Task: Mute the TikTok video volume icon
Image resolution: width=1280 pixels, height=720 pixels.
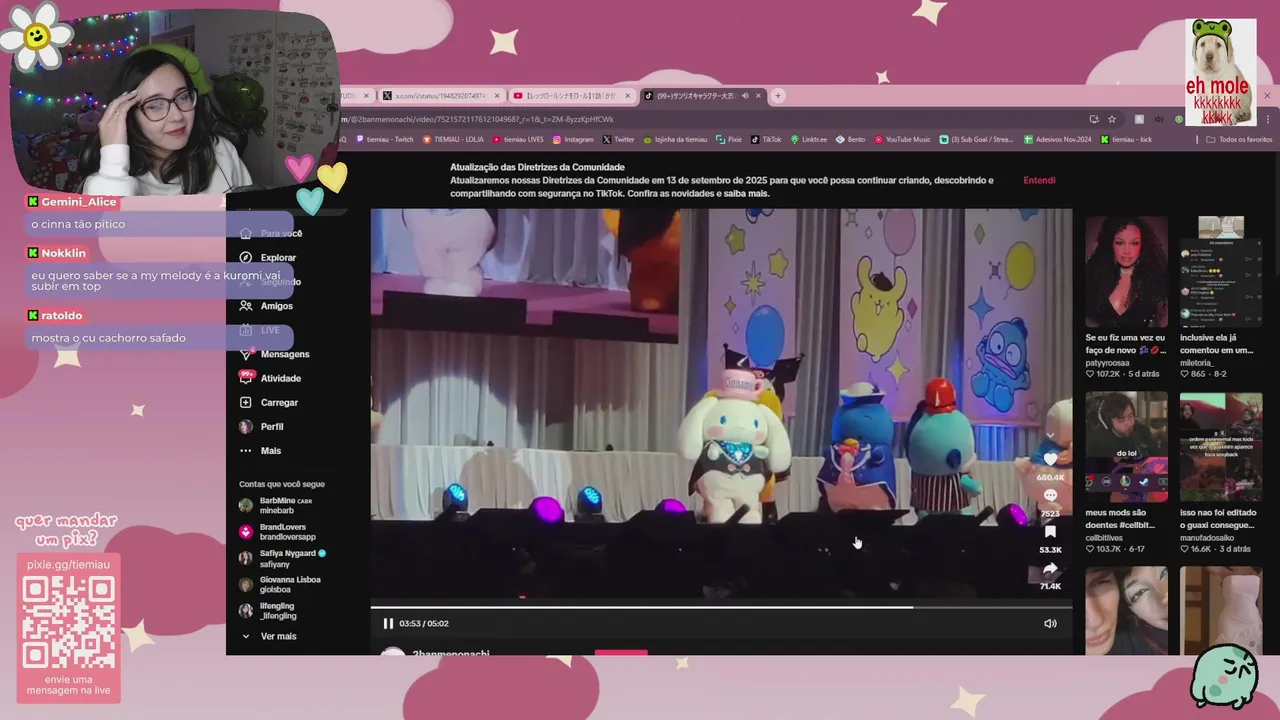Action: 1050,623
